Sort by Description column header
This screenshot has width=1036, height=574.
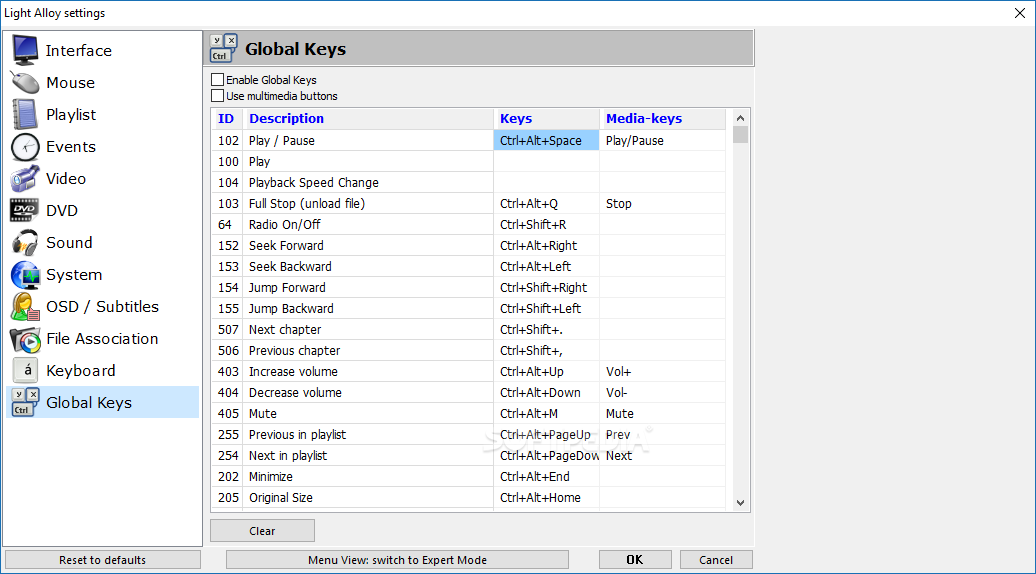[x=369, y=119]
